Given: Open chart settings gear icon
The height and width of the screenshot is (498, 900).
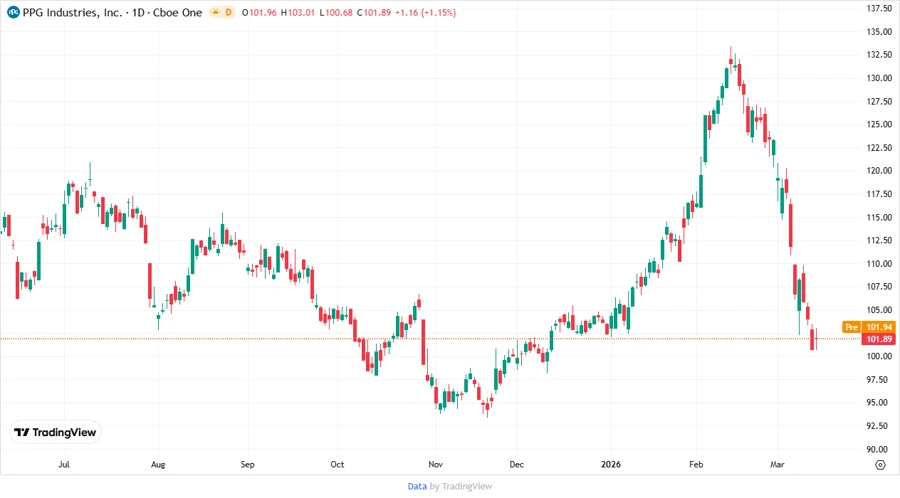Looking at the screenshot, I should [x=880, y=465].
